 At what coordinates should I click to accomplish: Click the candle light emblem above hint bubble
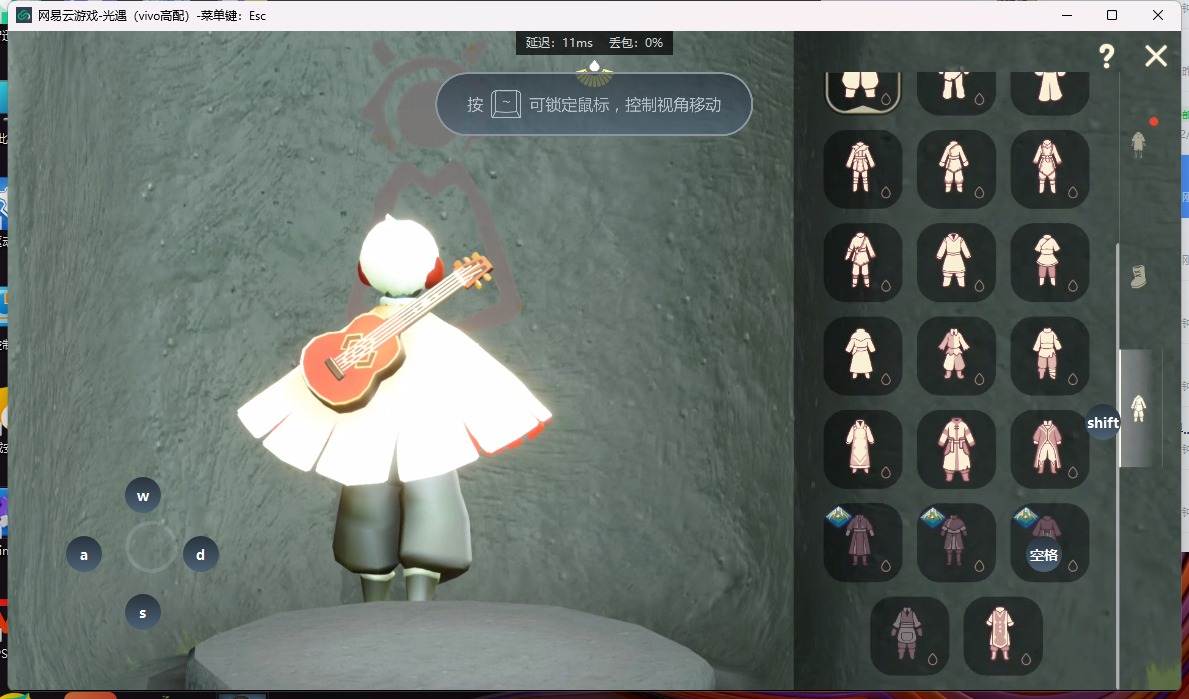(594, 72)
